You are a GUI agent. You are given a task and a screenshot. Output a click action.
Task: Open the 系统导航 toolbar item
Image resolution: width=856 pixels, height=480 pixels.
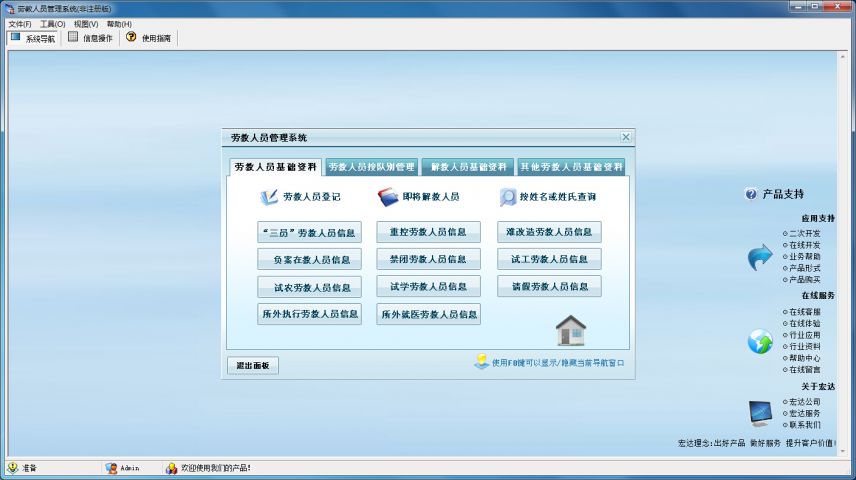[33, 38]
